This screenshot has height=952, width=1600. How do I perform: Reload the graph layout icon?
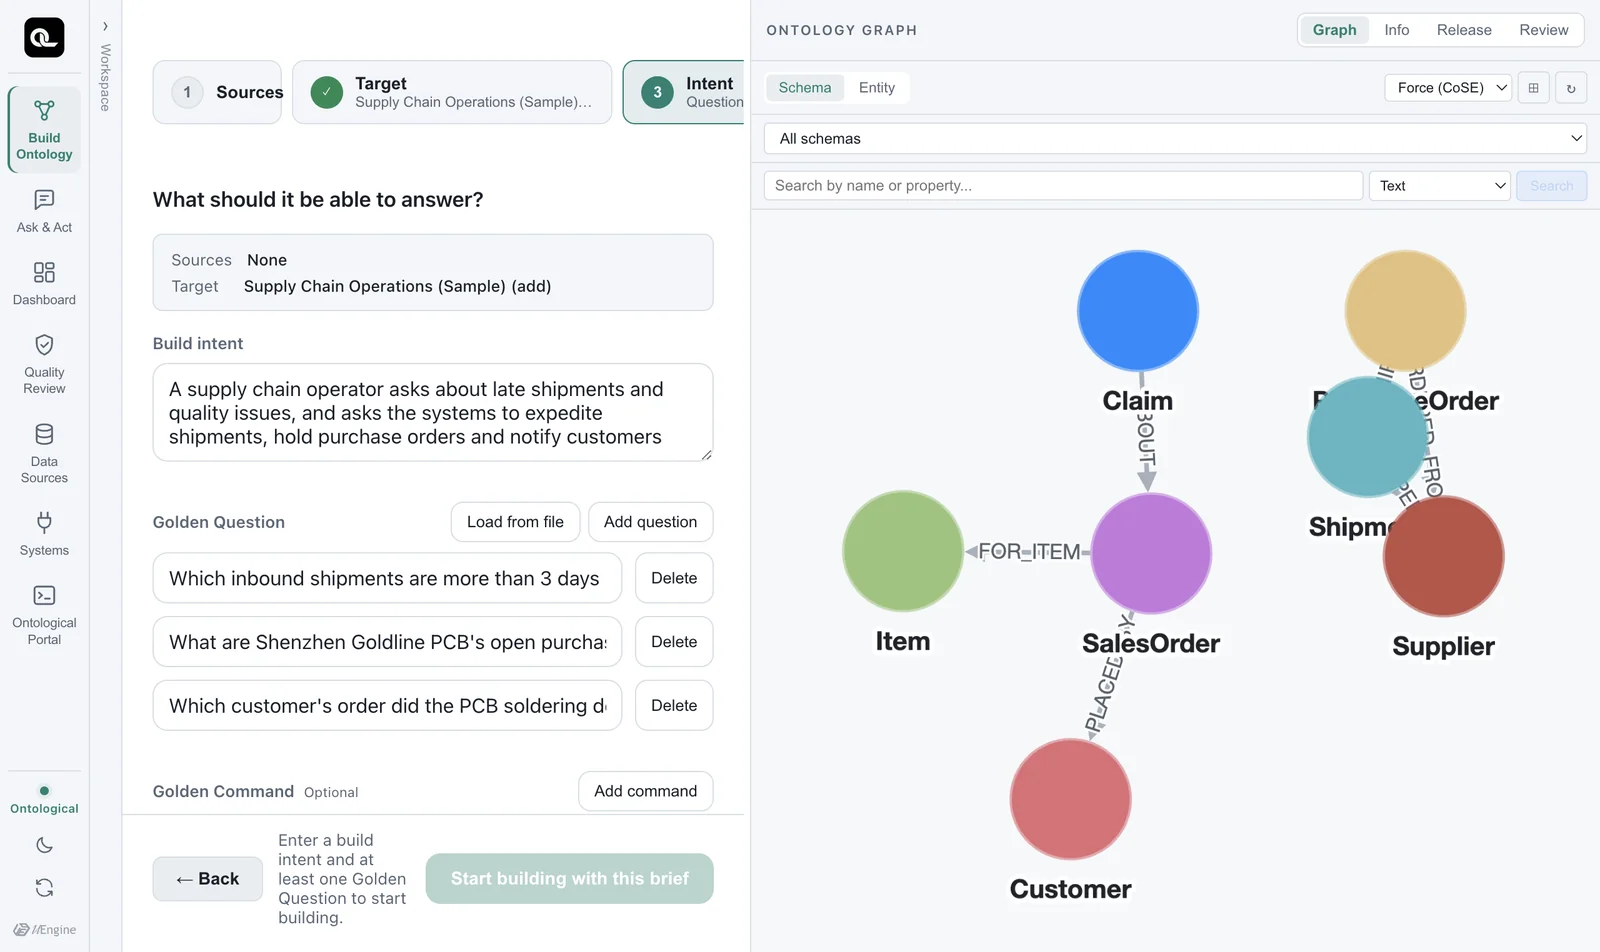point(1571,88)
